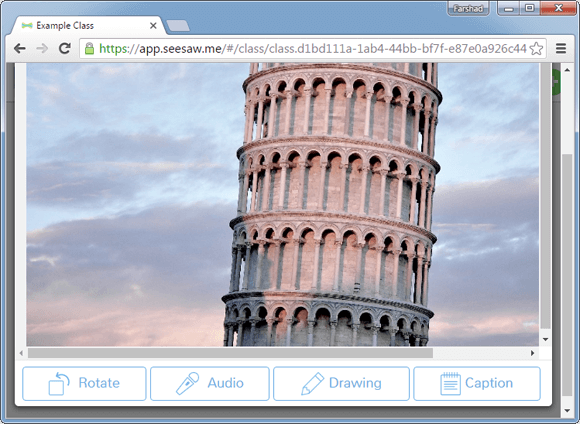Add a Caption to the photo

coord(477,384)
